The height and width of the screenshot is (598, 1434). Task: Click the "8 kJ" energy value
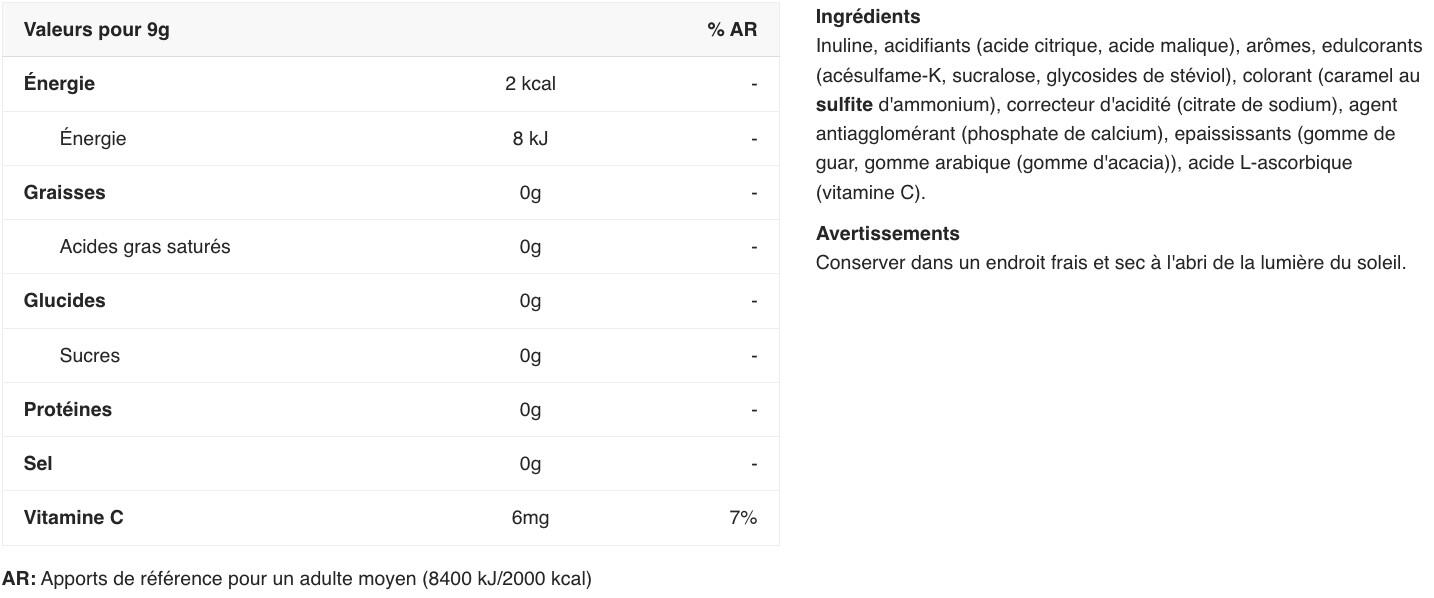[530, 139]
